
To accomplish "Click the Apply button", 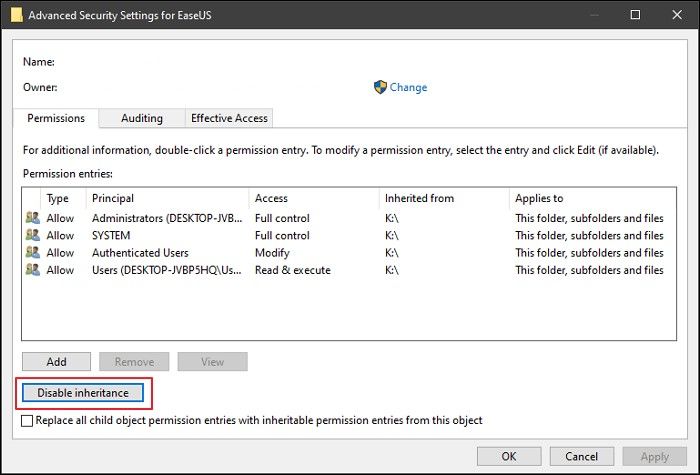I will click(x=655, y=456).
